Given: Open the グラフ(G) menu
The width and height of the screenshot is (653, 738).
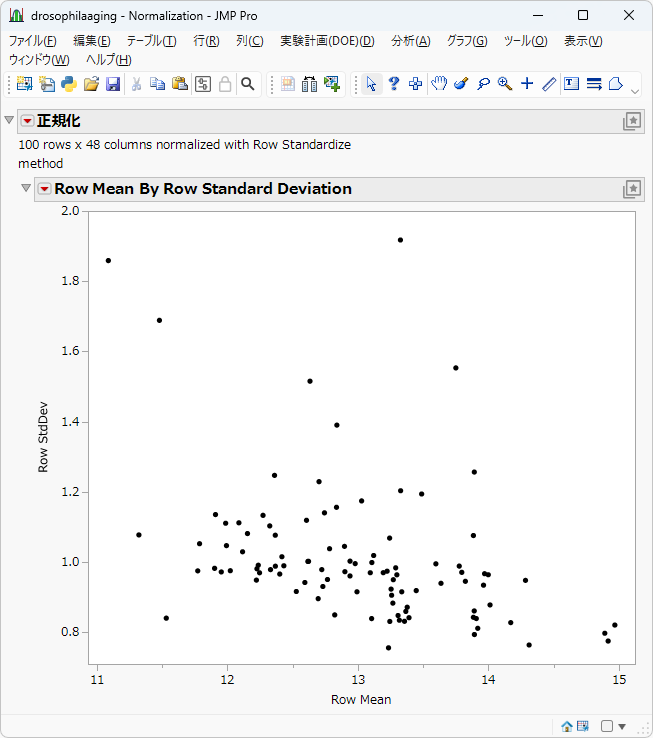Looking at the screenshot, I should (x=467, y=41).
